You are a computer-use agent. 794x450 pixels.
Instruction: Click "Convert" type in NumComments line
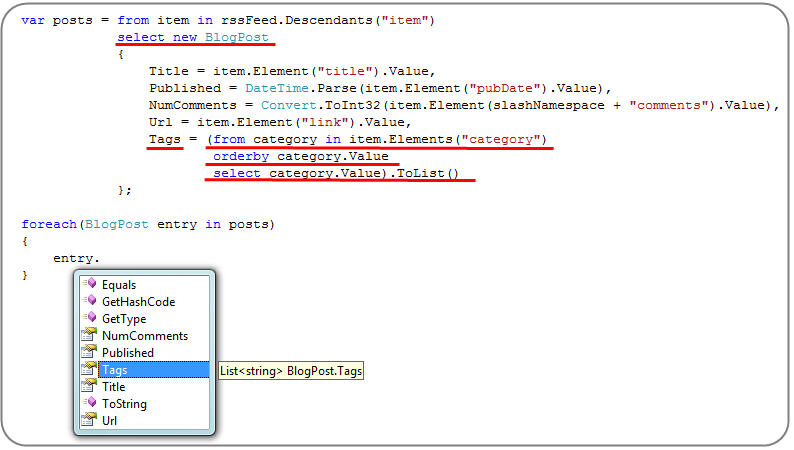coord(289,106)
